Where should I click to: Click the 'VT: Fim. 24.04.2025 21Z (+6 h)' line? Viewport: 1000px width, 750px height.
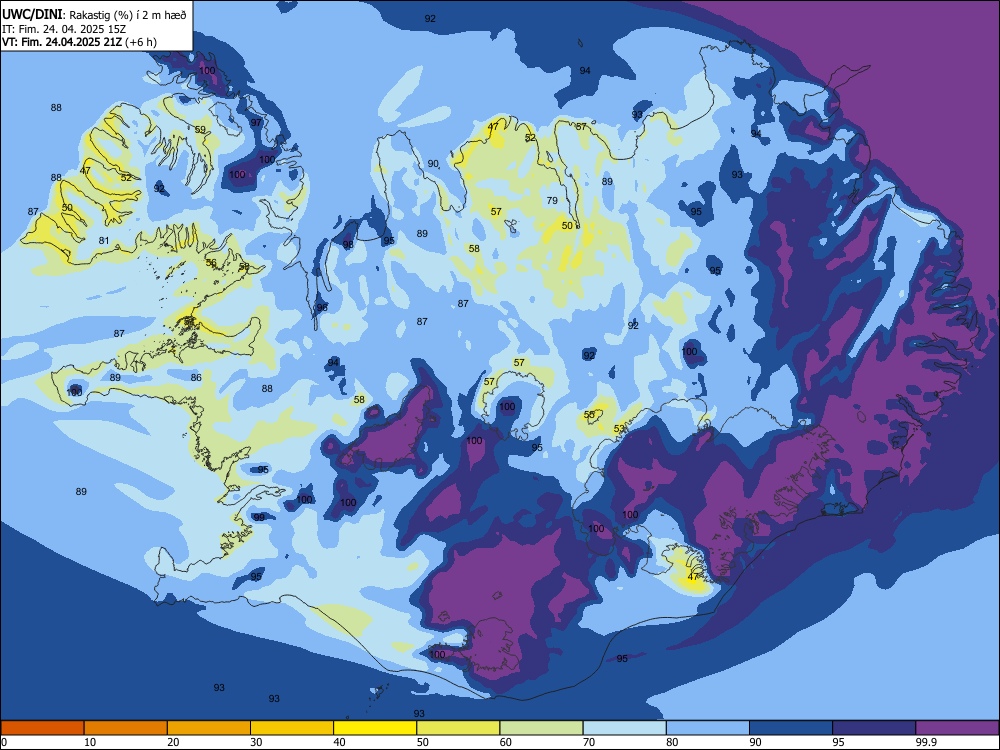tap(79, 42)
